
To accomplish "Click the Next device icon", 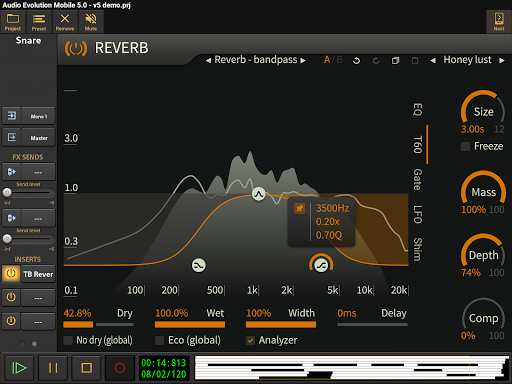I will (499, 22).
